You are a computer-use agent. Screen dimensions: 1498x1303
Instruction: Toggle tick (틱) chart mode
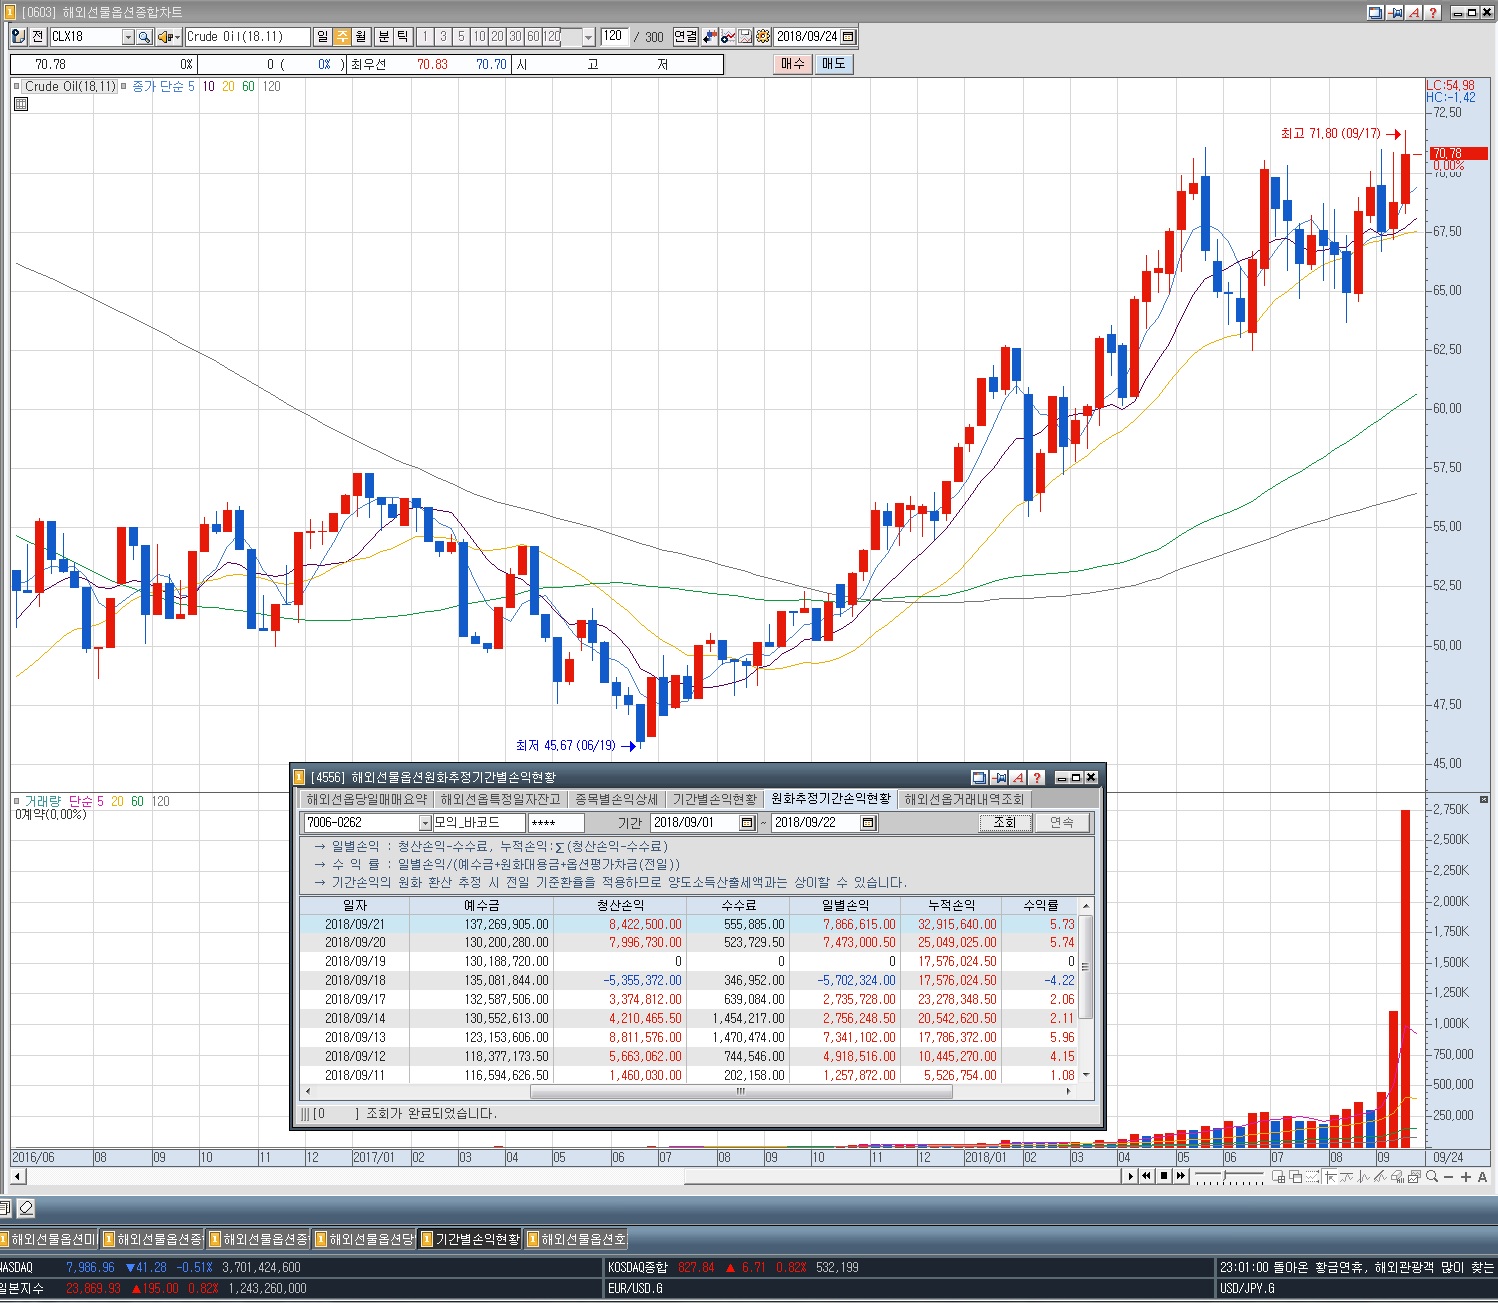[x=402, y=37]
